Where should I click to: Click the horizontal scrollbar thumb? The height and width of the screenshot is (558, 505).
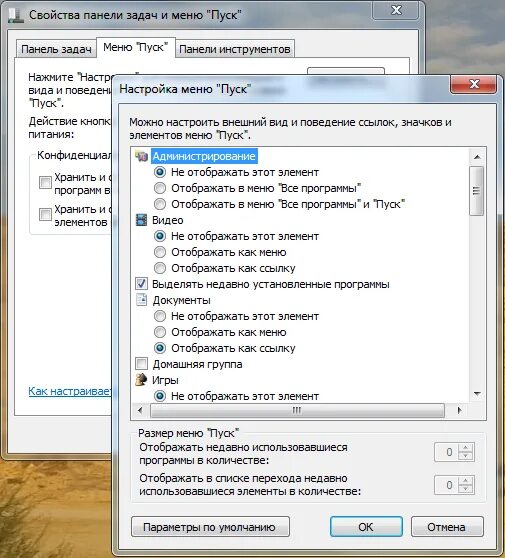tap(298, 410)
